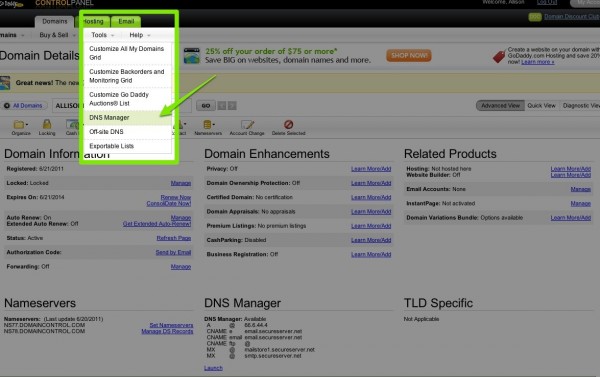This screenshot has width=600, height=377.
Task: Click the Manage DS Records link
Action: (x=167, y=331)
